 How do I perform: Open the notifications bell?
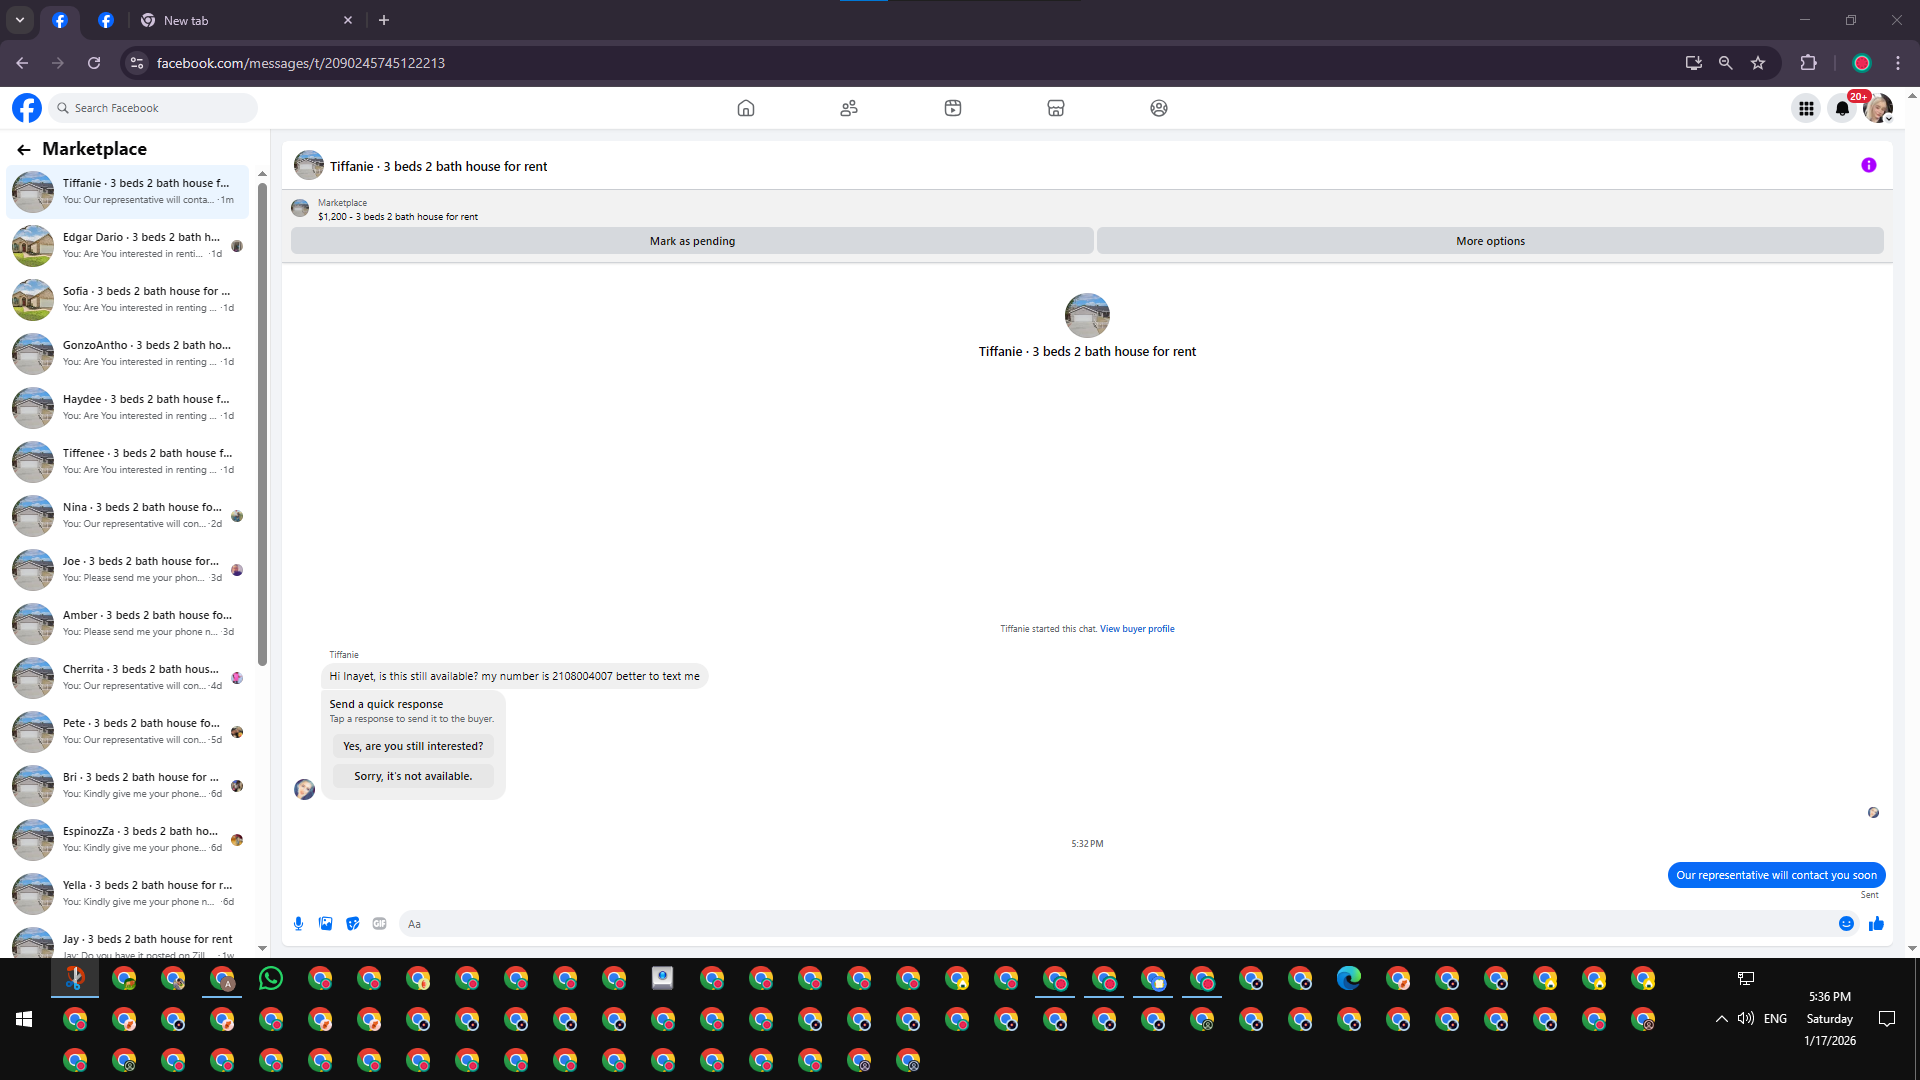coord(1842,108)
